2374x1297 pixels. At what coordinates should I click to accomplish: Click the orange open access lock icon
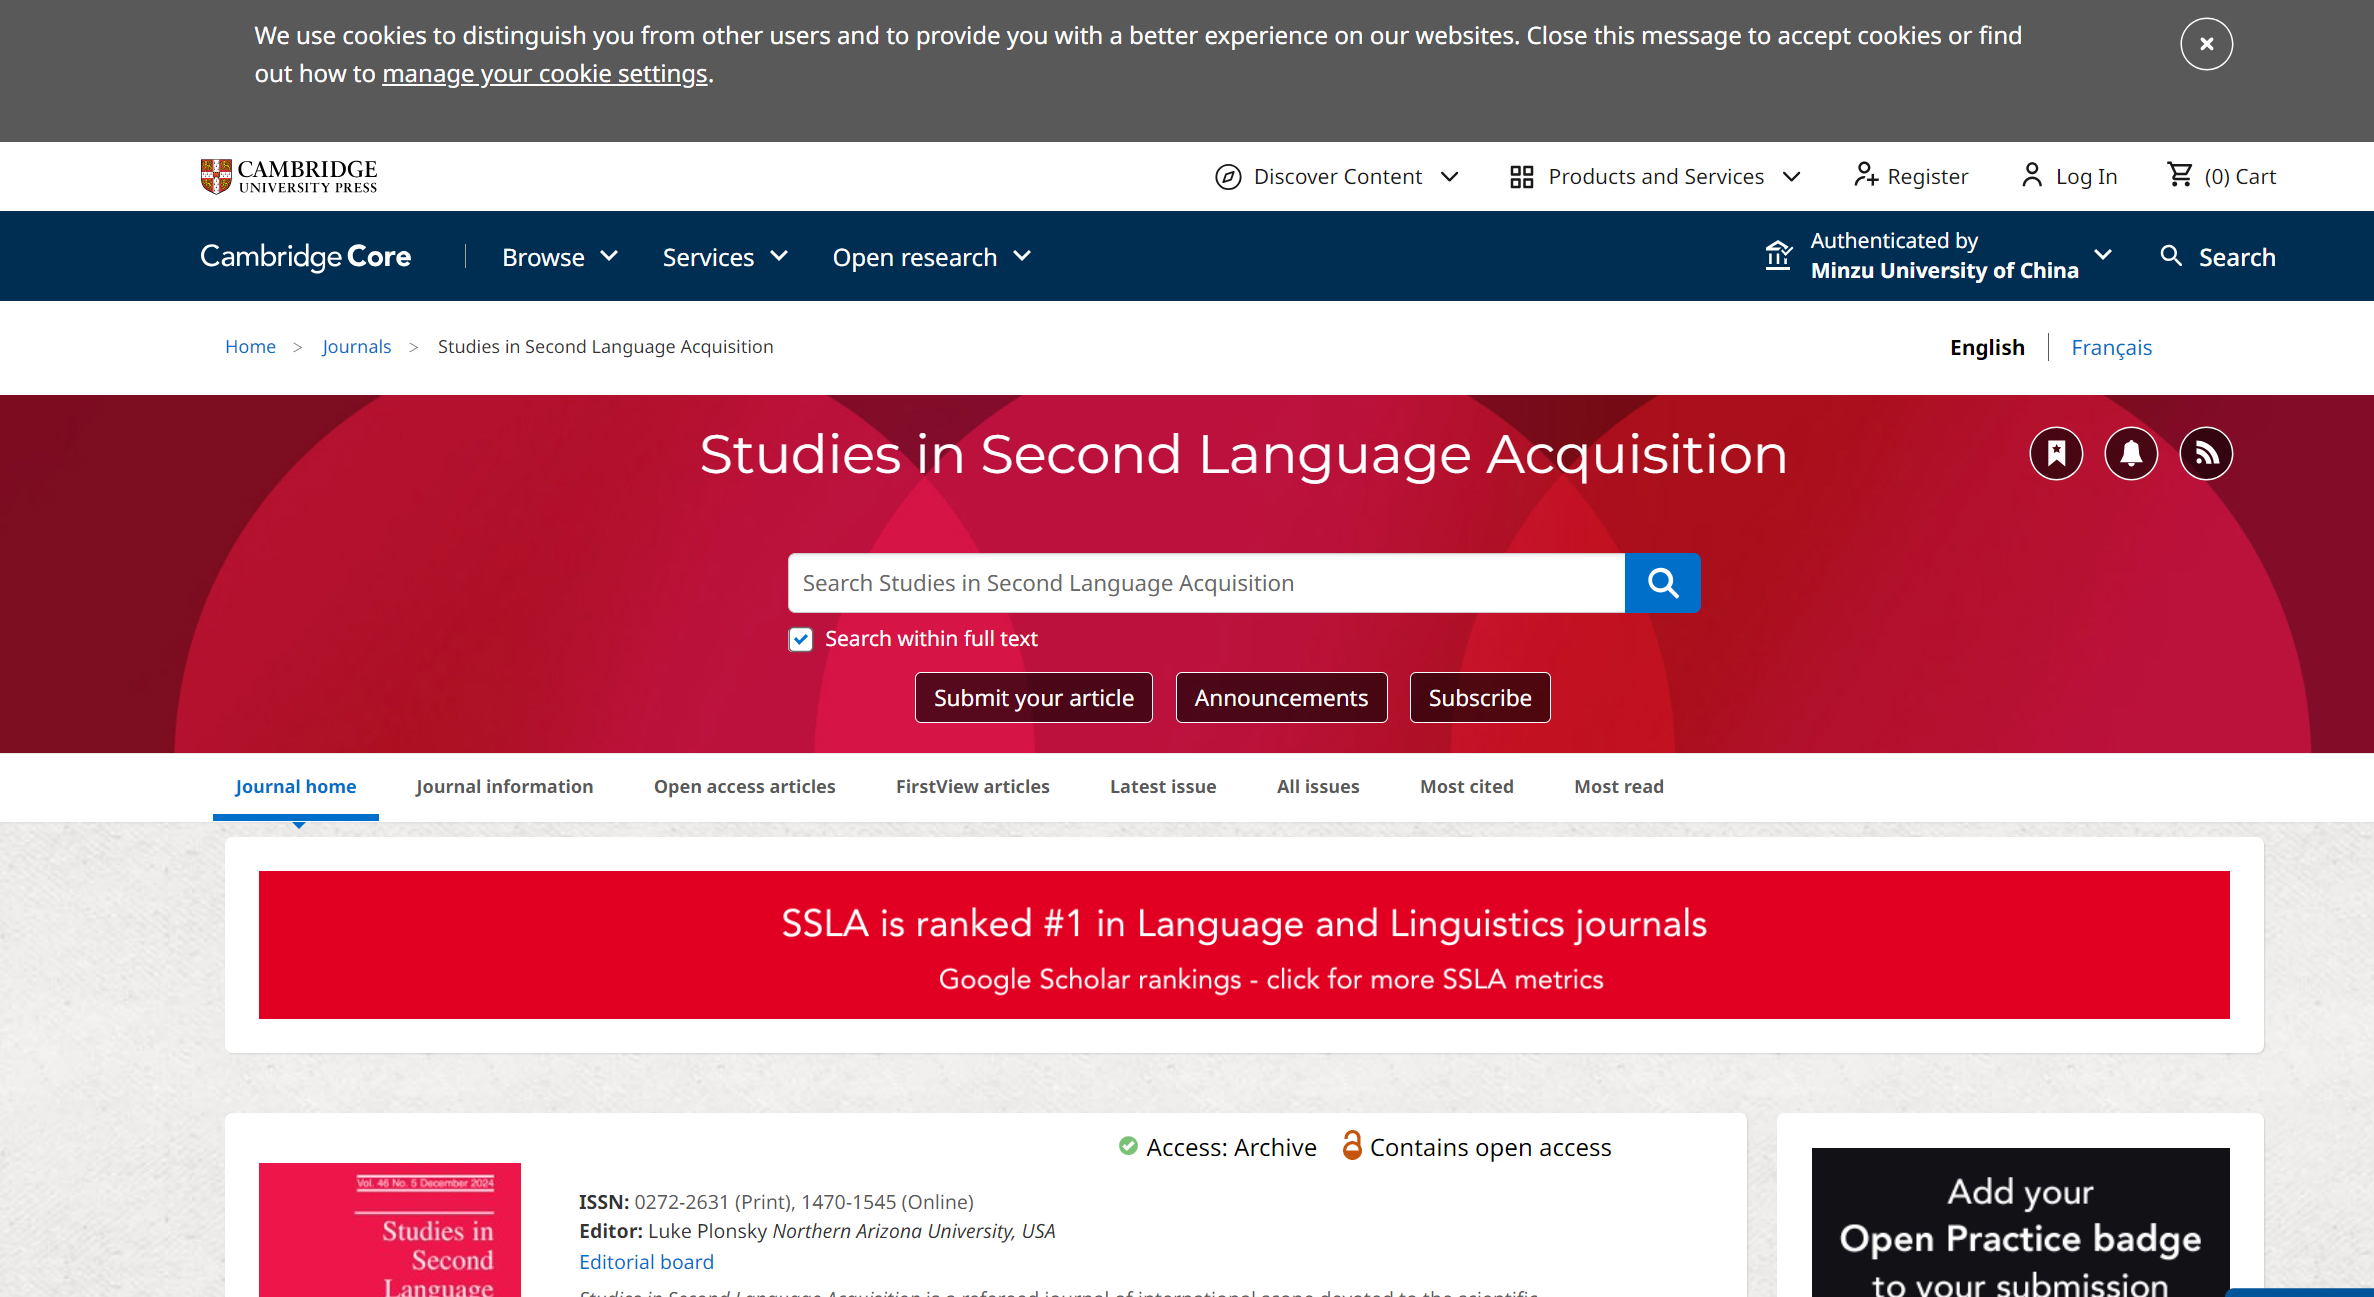(x=1352, y=1145)
